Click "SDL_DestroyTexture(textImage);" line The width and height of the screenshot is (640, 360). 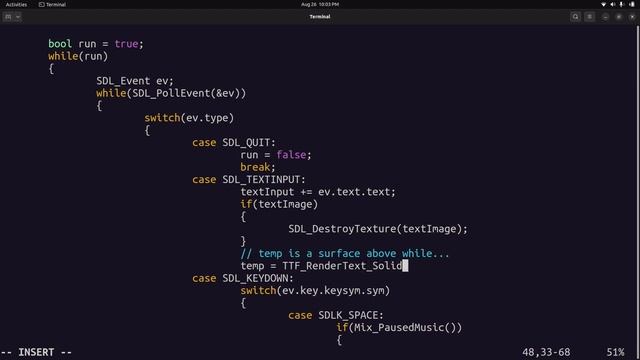(x=378, y=229)
